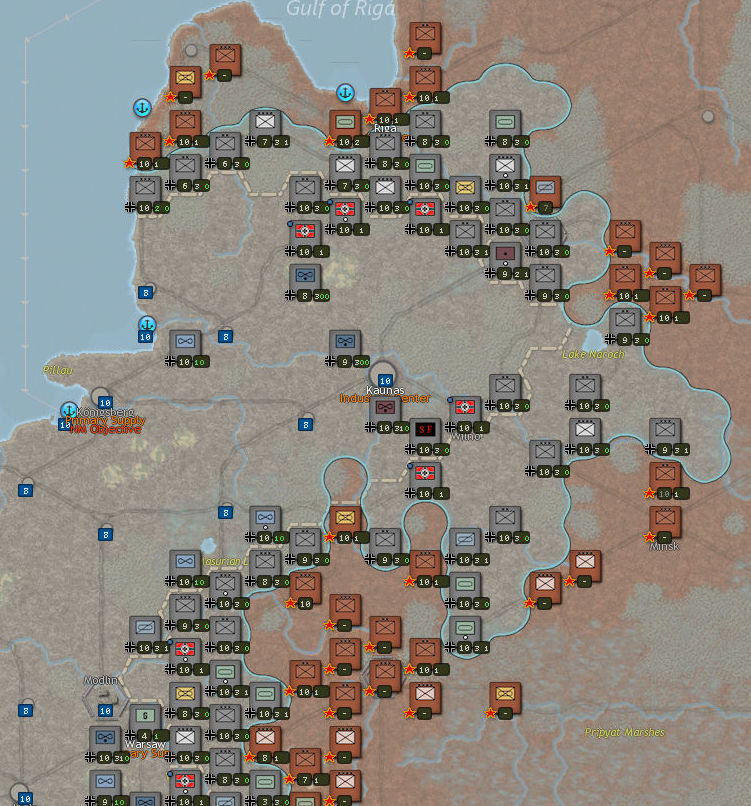The width and height of the screenshot is (751, 806).
Task: Select the Soviet white-symbol counter showing 8 1
Action: point(265,737)
